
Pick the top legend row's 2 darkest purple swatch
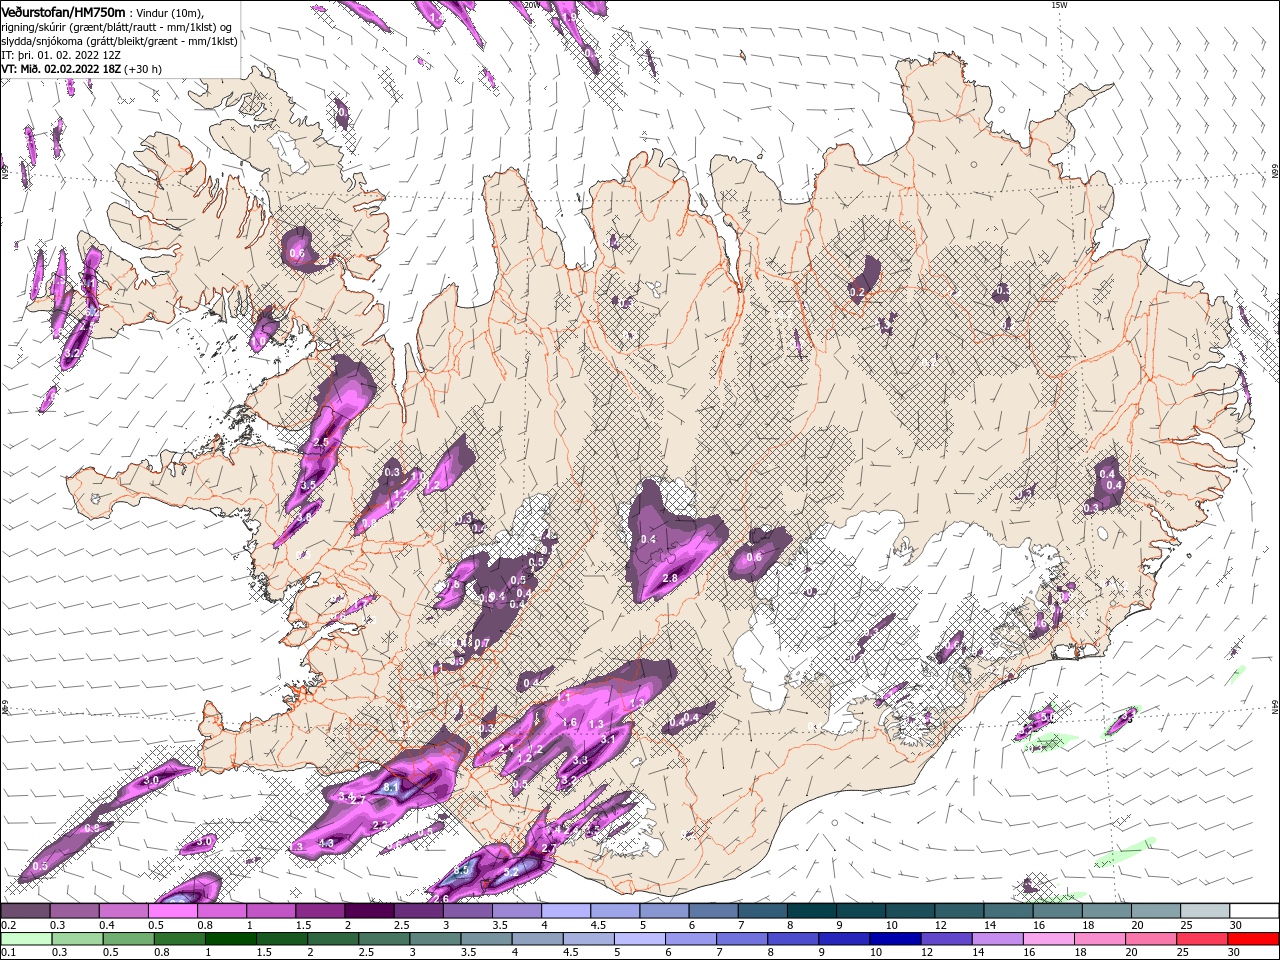pyautogui.click(x=369, y=911)
